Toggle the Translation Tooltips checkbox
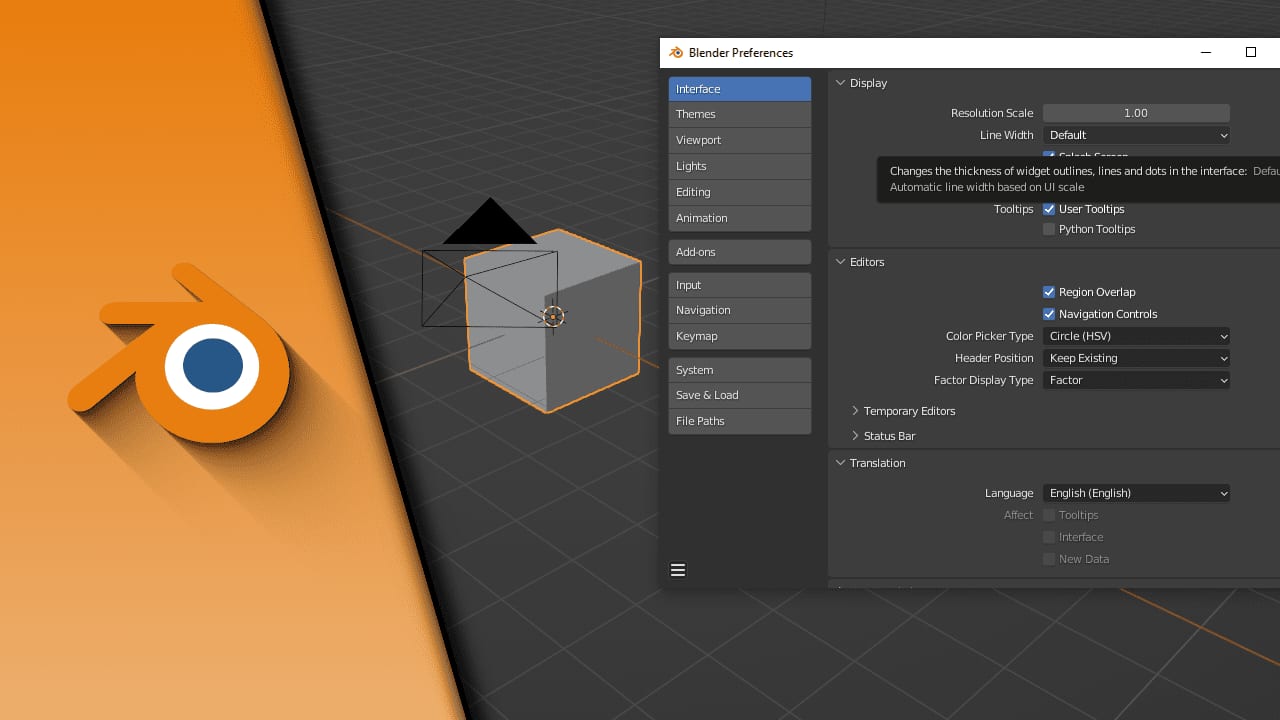This screenshot has width=1280, height=720. point(1049,515)
